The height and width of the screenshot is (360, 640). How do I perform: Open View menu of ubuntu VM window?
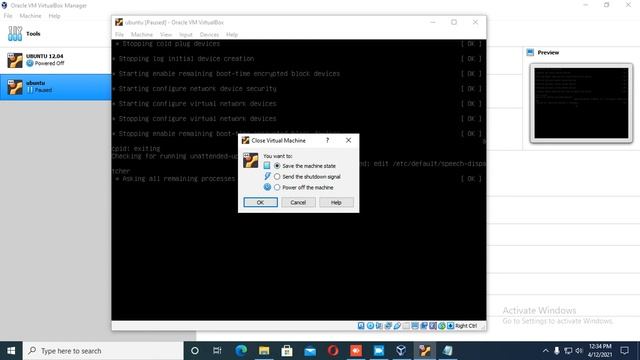pyautogui.click(x=166, y=35)
